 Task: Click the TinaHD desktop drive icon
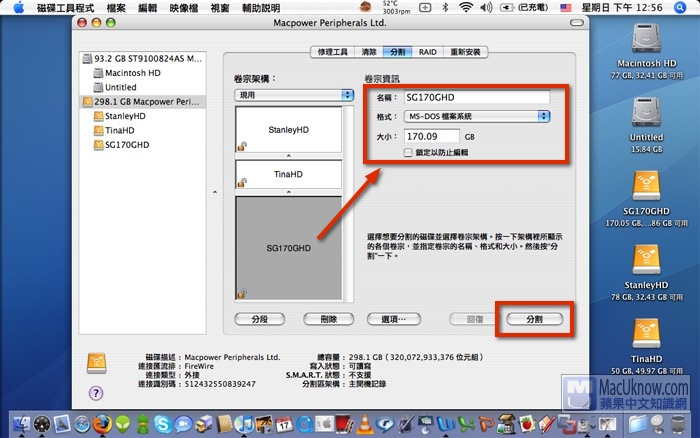tap(646, 334)
